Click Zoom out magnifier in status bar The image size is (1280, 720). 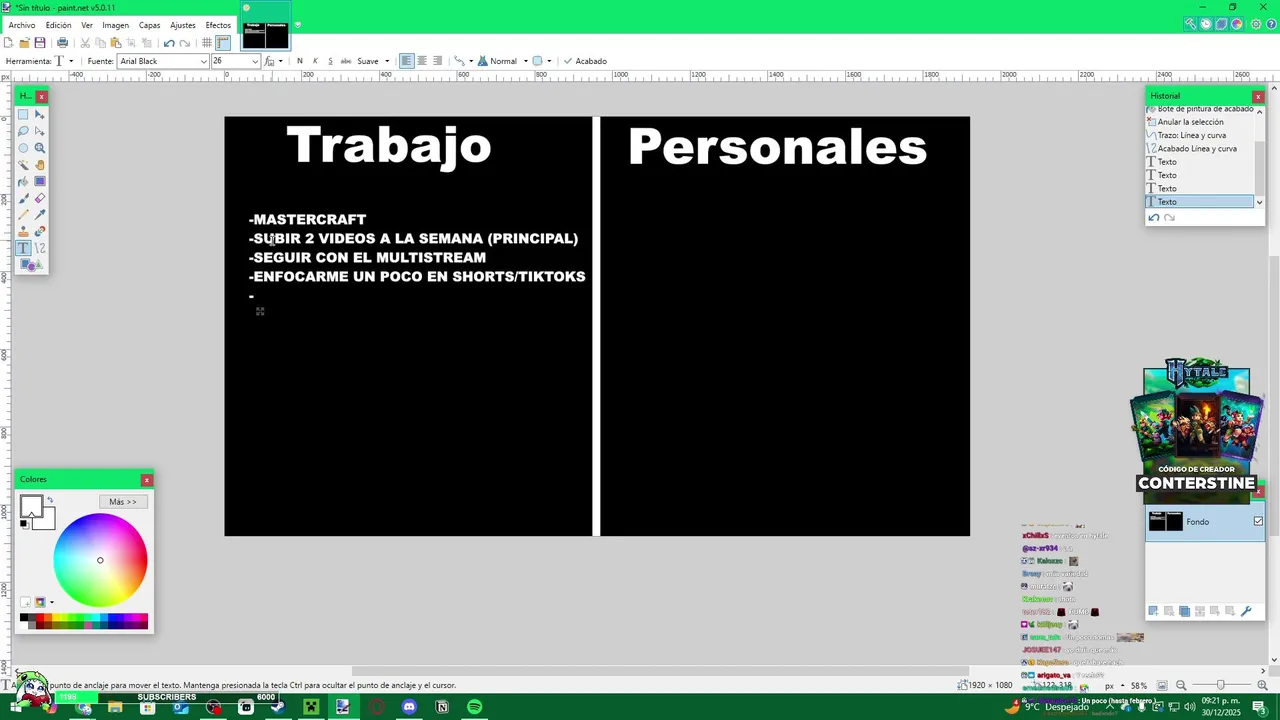(x=1181, y=685)
